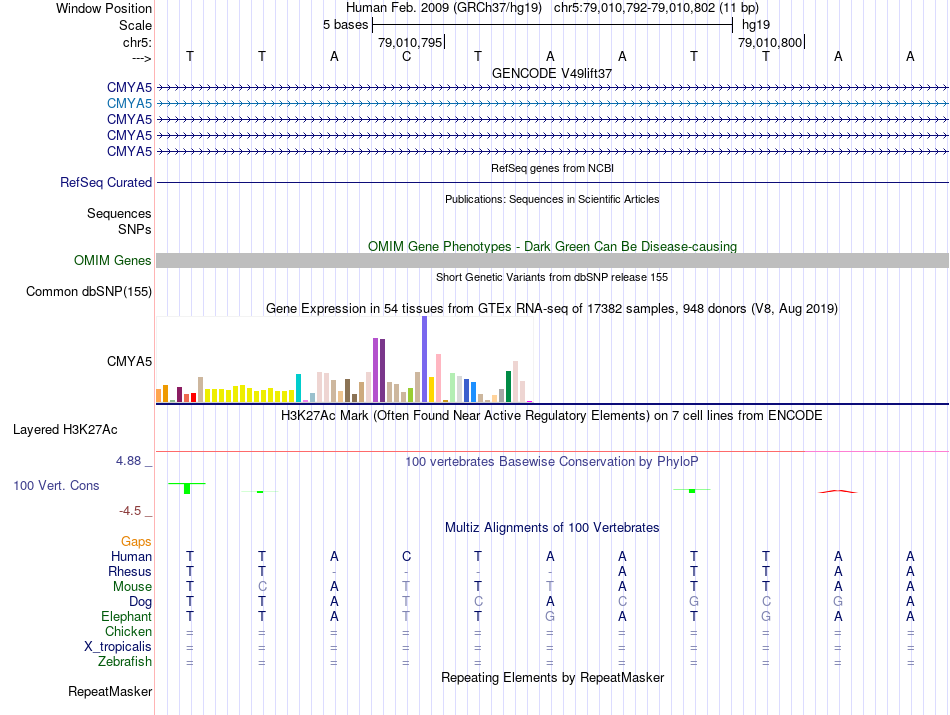
Task: Open 100 vertebrates Basewise Conservation by PhyloP title
Action: point(552,462)
